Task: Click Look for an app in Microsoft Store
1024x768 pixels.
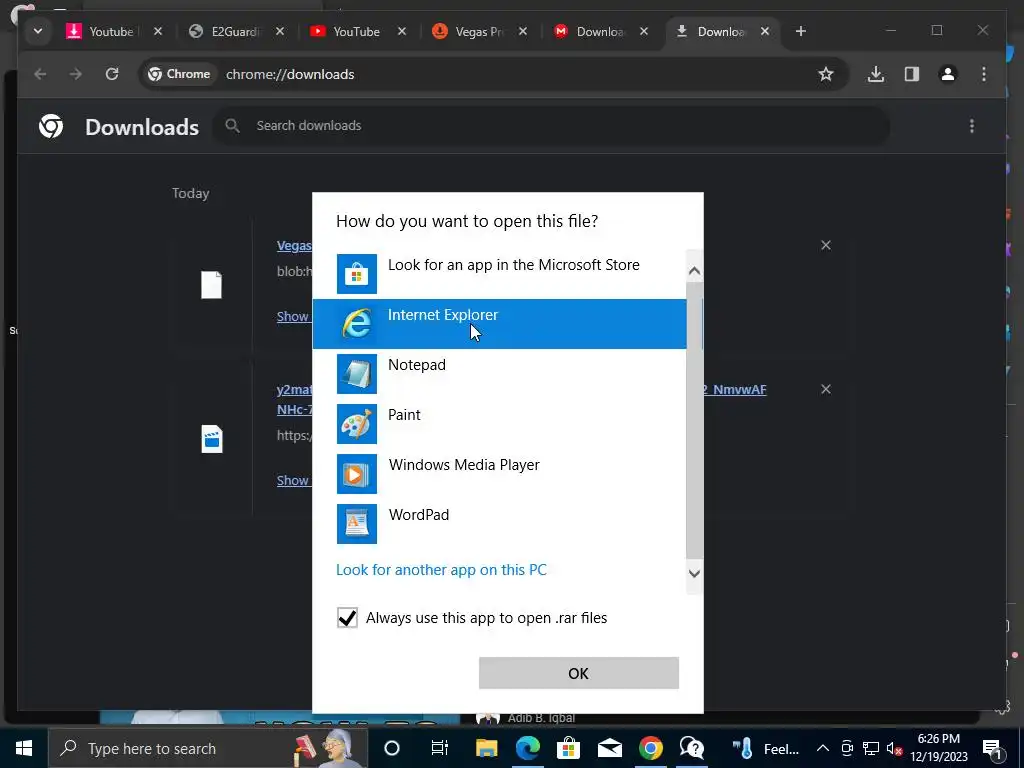Action: coord(500,274)
